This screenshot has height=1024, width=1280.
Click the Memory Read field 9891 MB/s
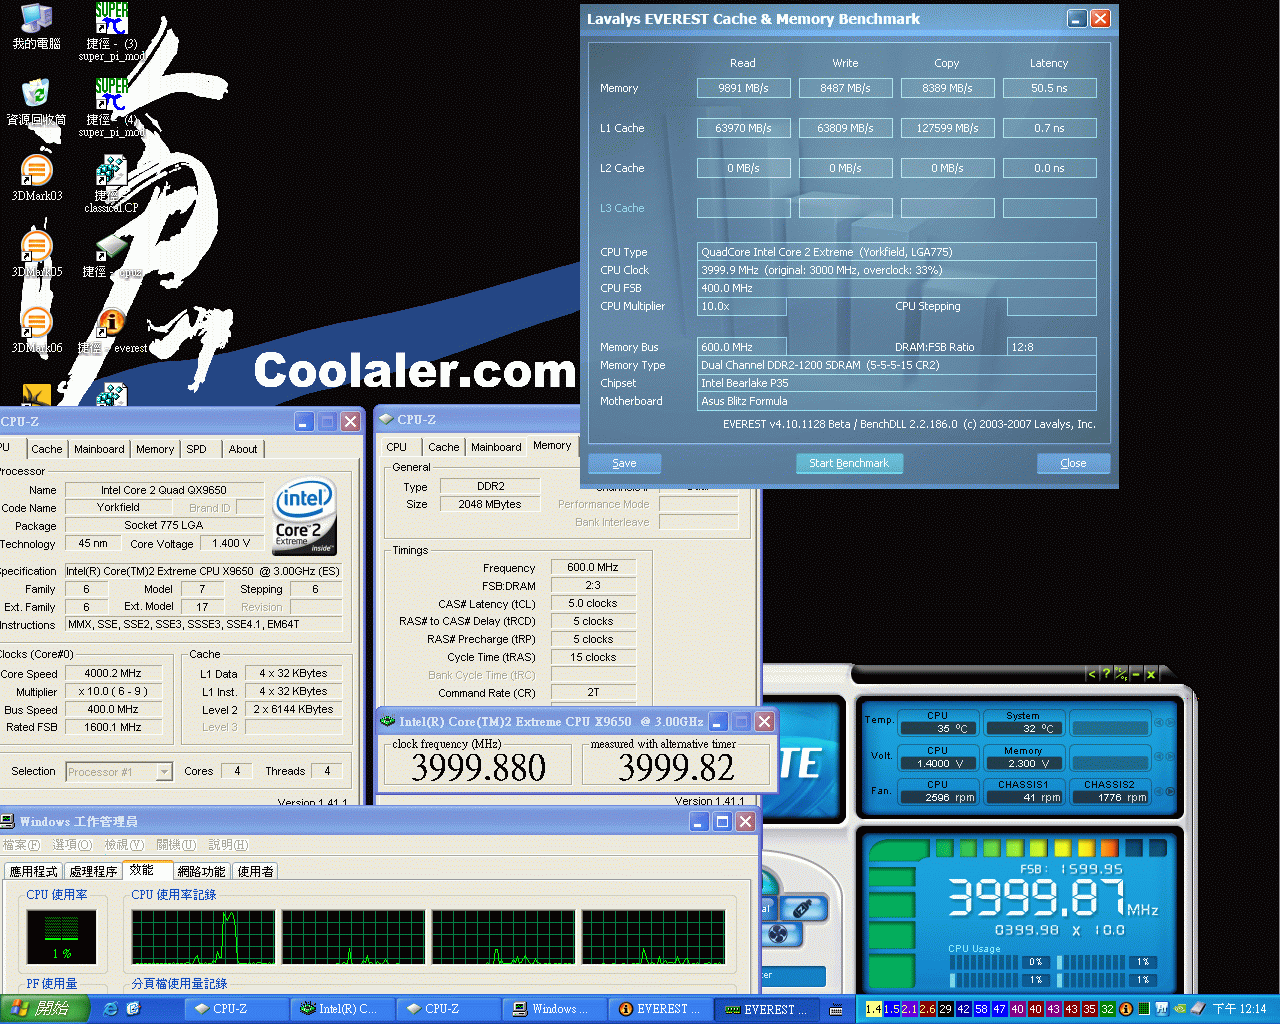pos(744,88)
